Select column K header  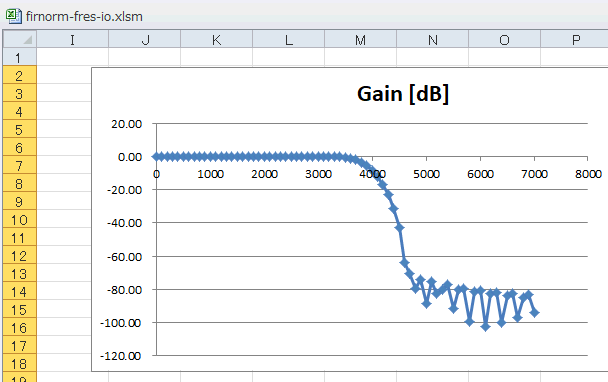pyautogui.click(x=217, y=40)
